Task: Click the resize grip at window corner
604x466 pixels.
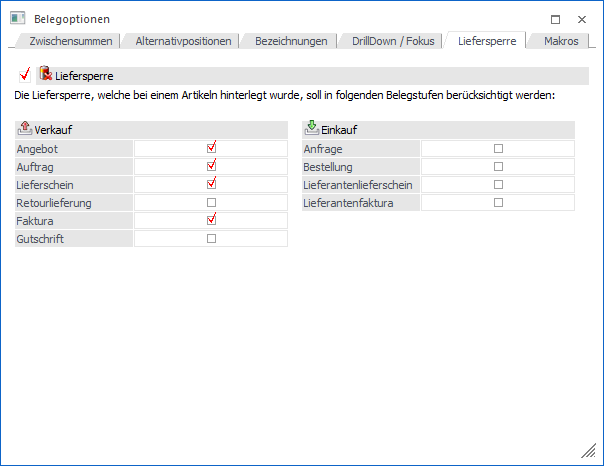Action: pyautogui.click(x=590, y=452)
